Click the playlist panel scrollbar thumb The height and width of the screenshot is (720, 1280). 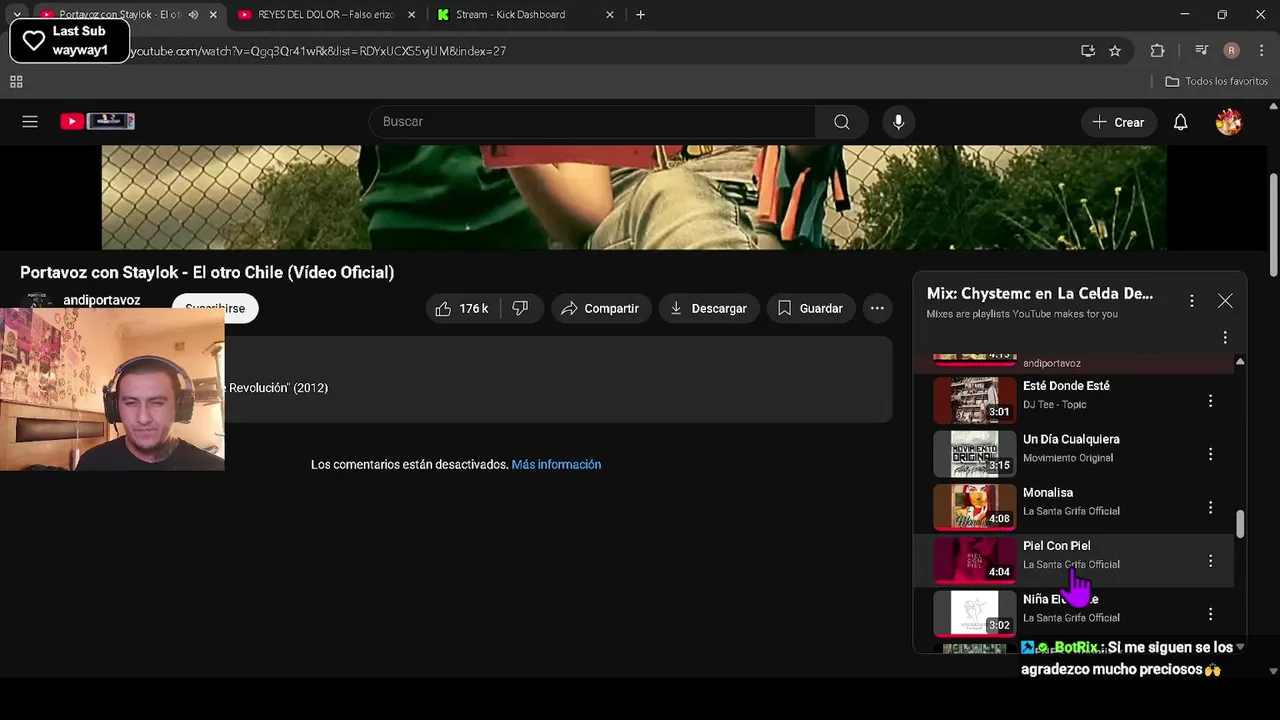tap(1240, 524)
